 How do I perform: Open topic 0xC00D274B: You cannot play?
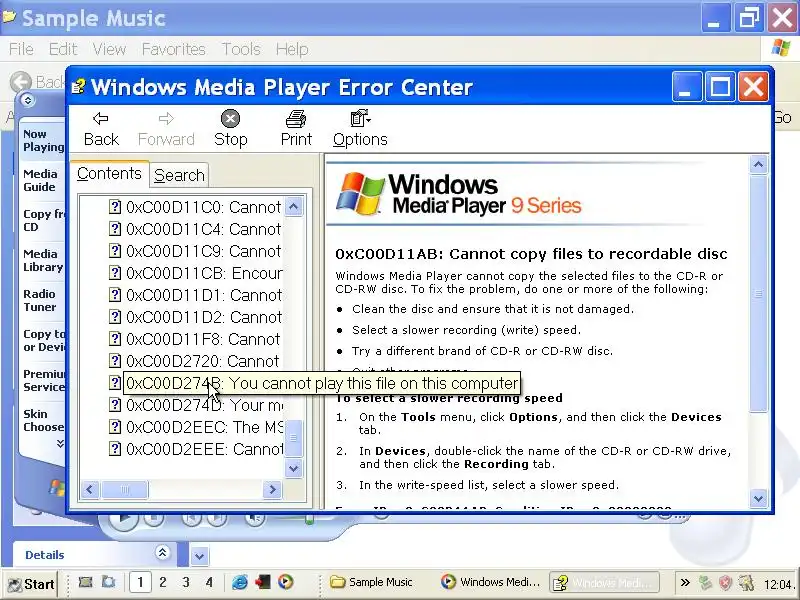pyautogui.click(x=321, y=383)
